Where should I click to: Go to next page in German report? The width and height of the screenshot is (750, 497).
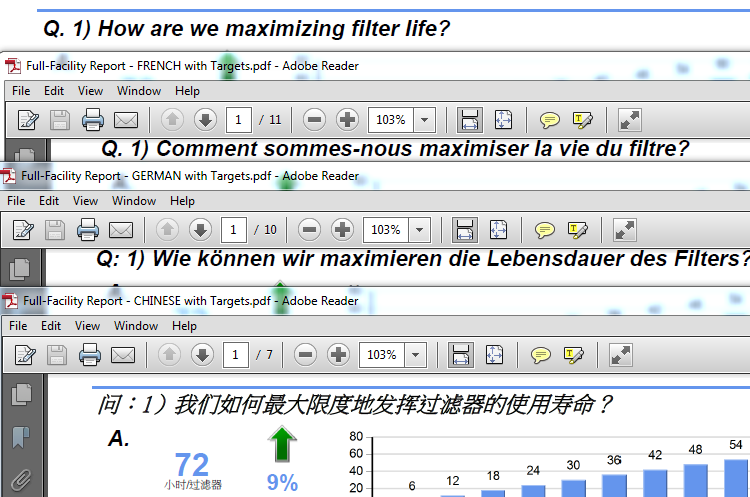(200, 230)
